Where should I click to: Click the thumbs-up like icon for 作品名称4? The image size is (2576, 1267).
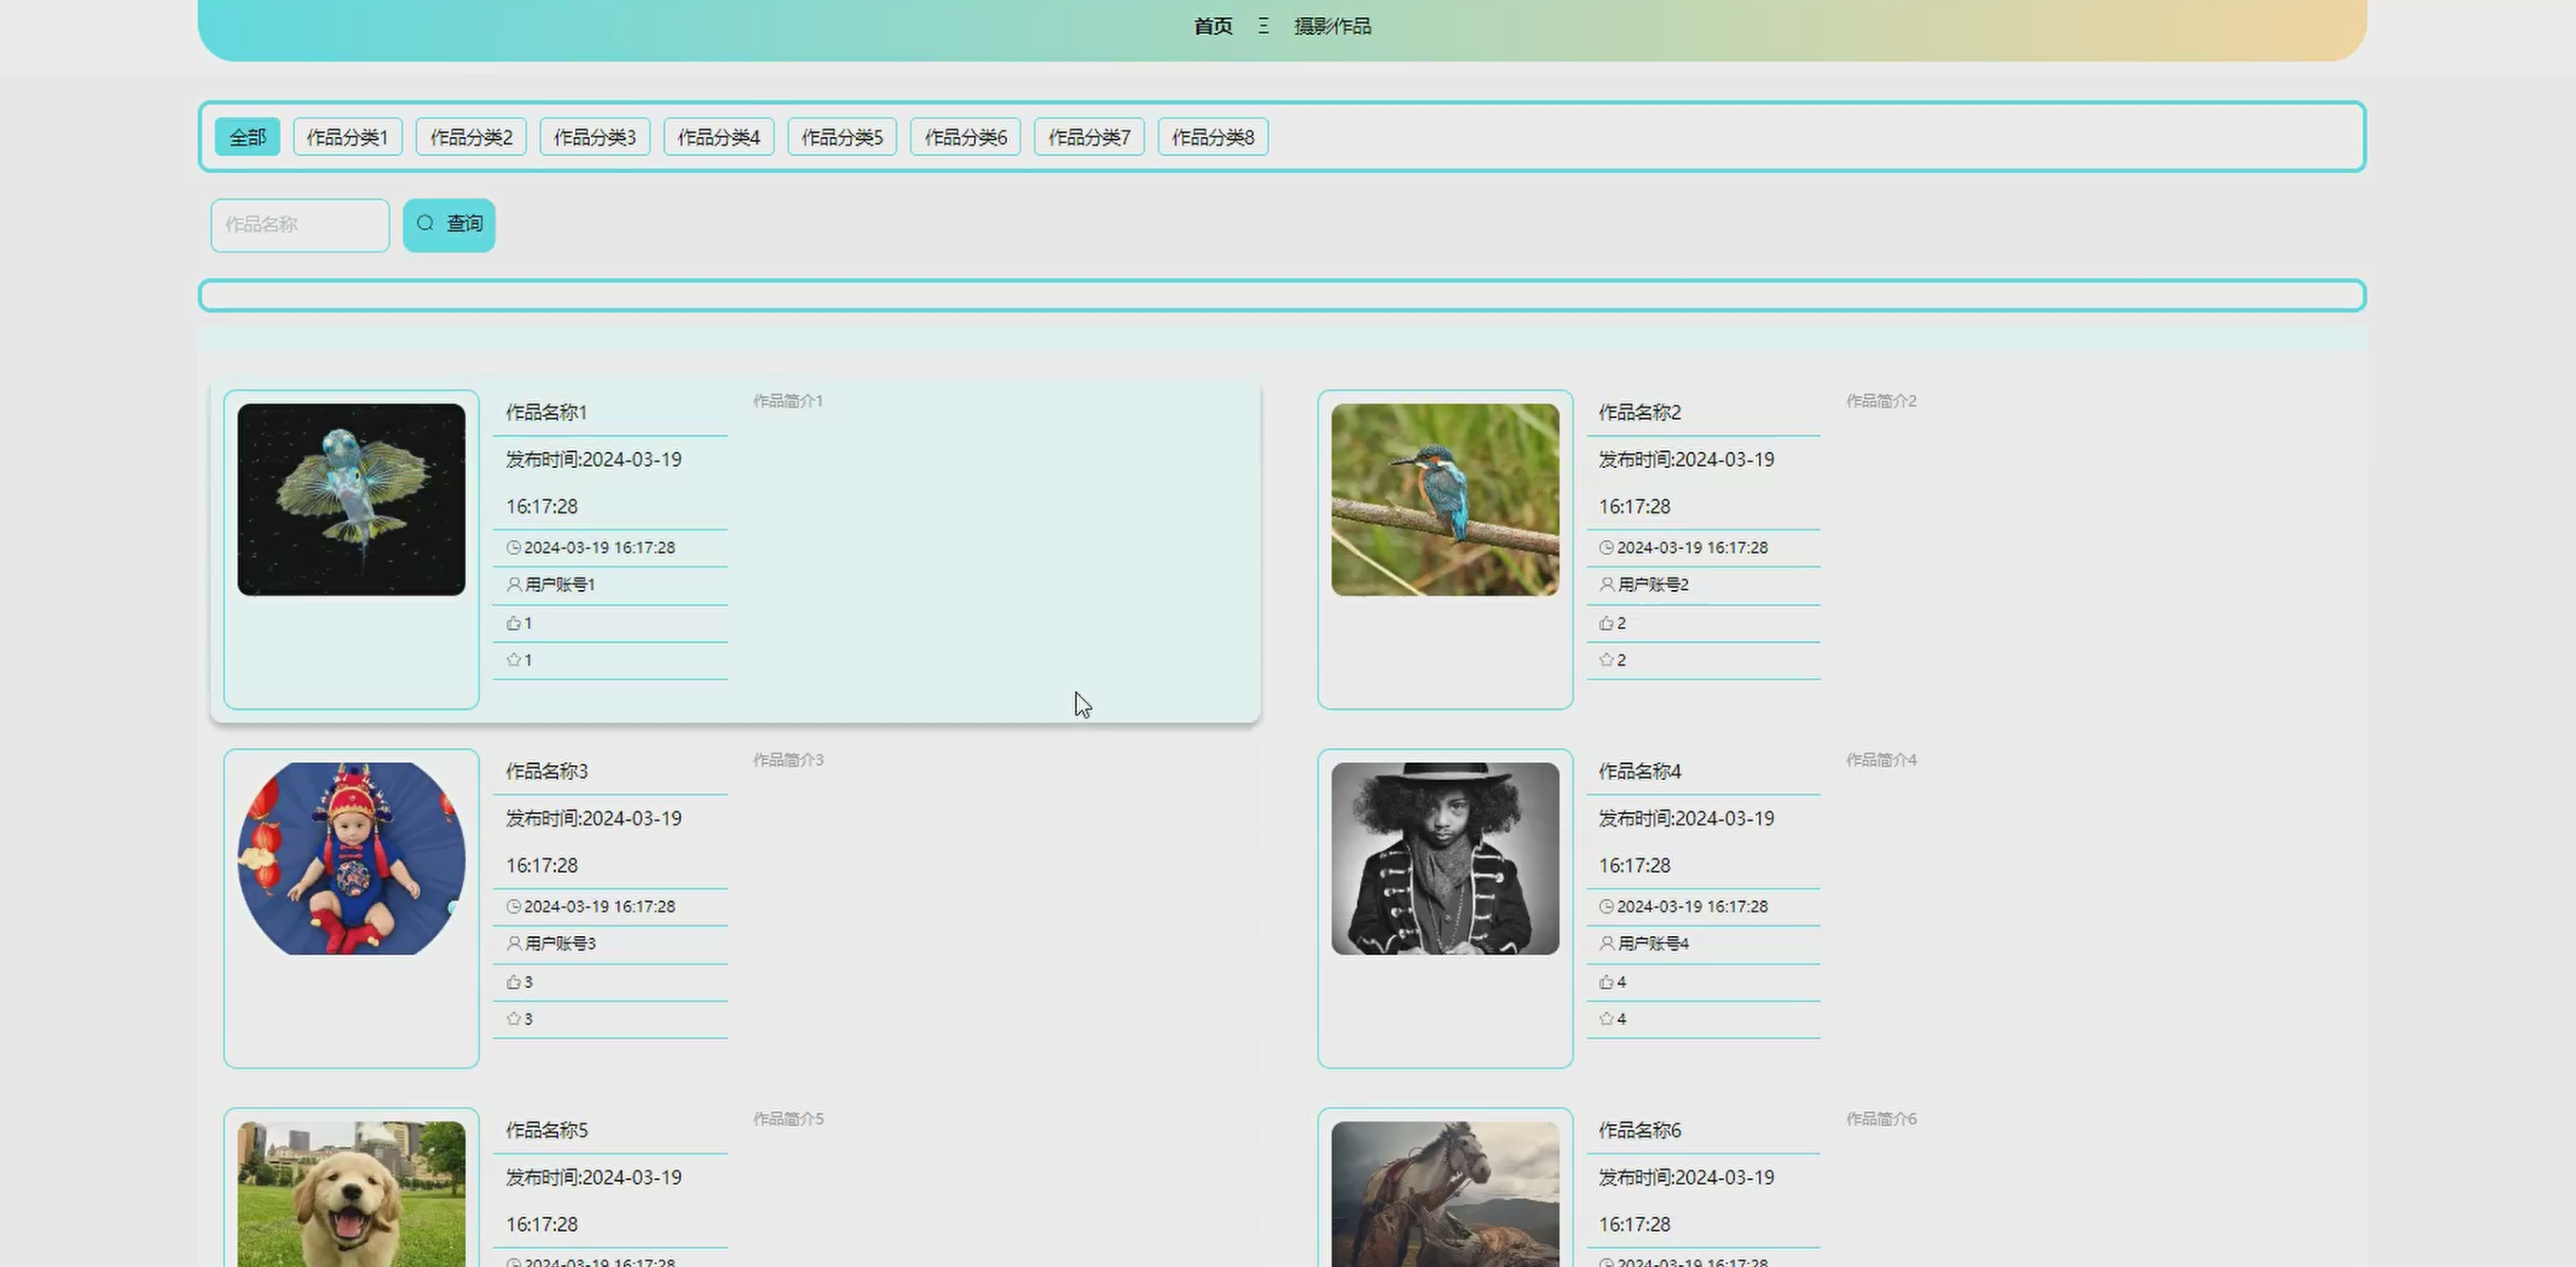click(x=1606, y=982)
